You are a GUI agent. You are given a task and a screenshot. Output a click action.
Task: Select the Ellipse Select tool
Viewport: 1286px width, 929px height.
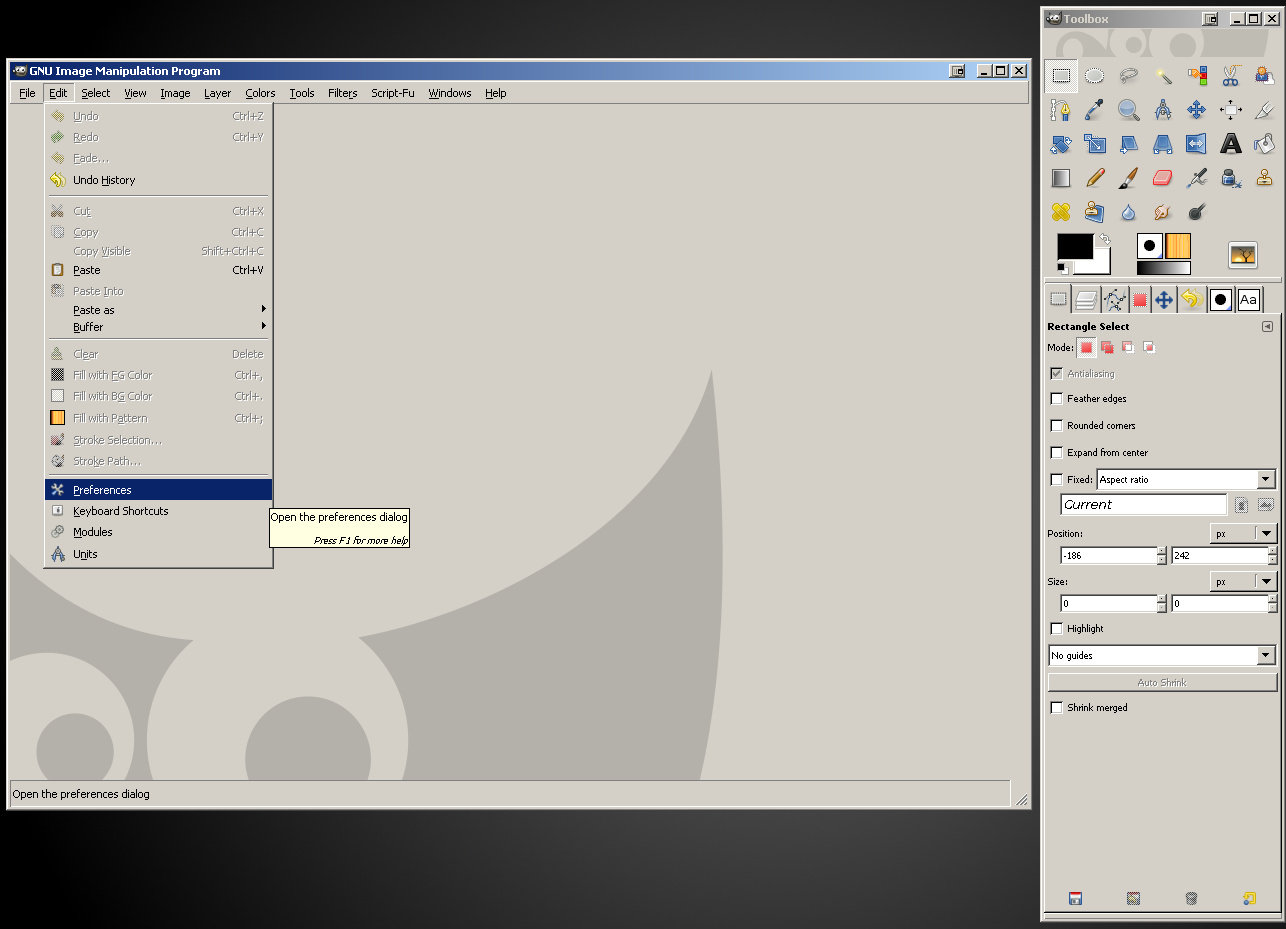(x=1095, y=76)
